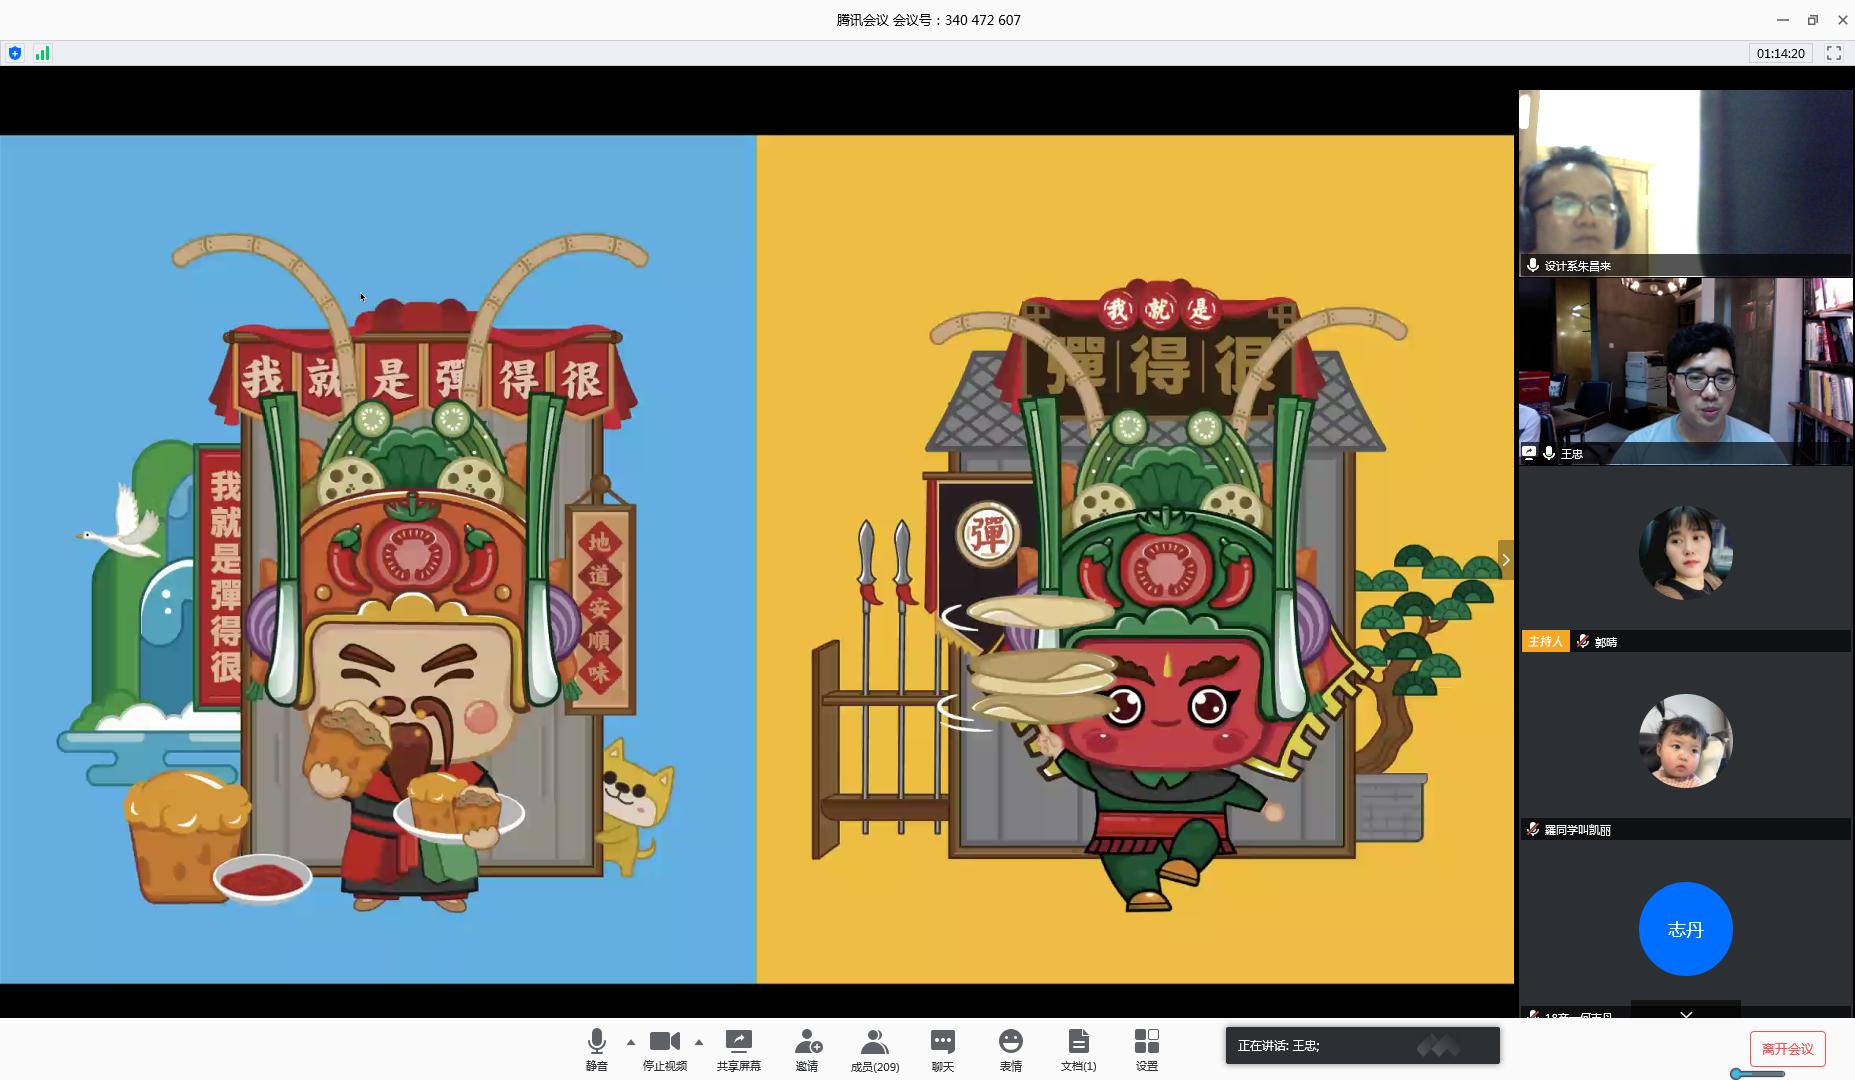Click the blue security shield icon
Viewport: 1855px width, 1080px height.
pyautogui.click(x=15, y=53)
